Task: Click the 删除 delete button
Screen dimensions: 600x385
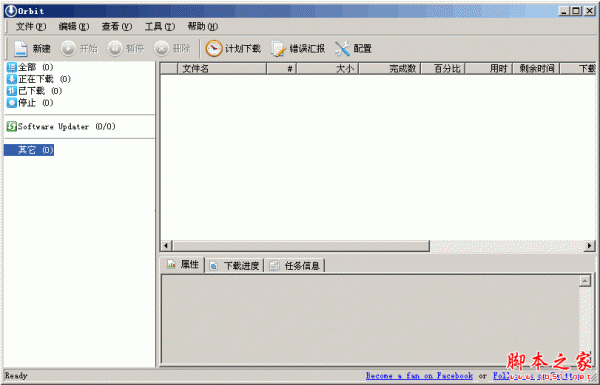Action: [172, 49]
